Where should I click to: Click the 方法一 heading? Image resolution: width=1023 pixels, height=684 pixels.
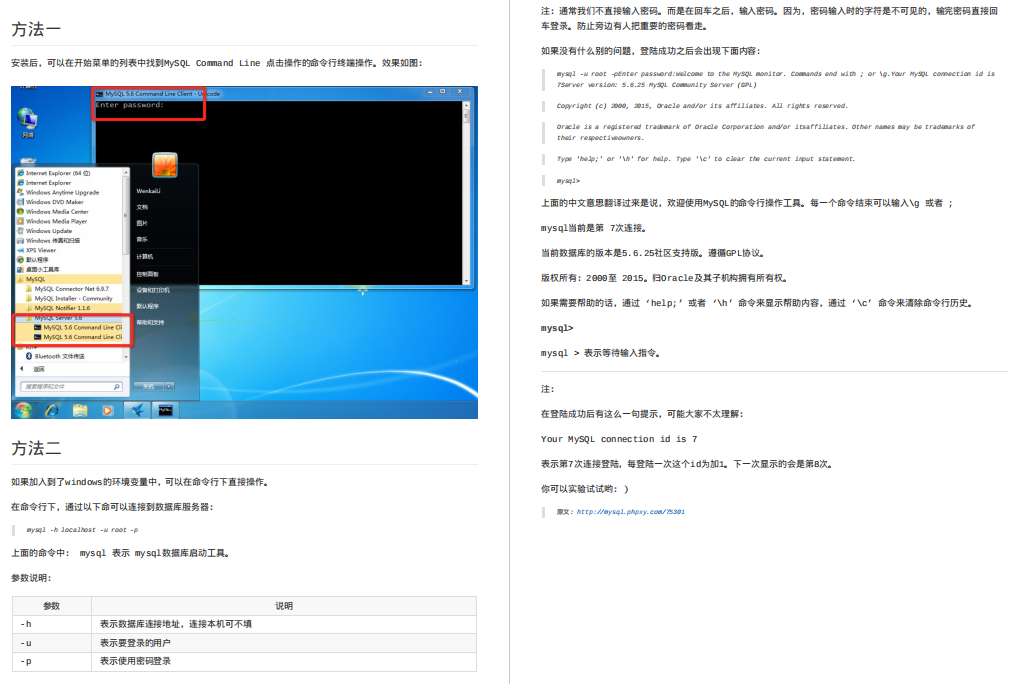pyautogui.click(x=37, y=29)
